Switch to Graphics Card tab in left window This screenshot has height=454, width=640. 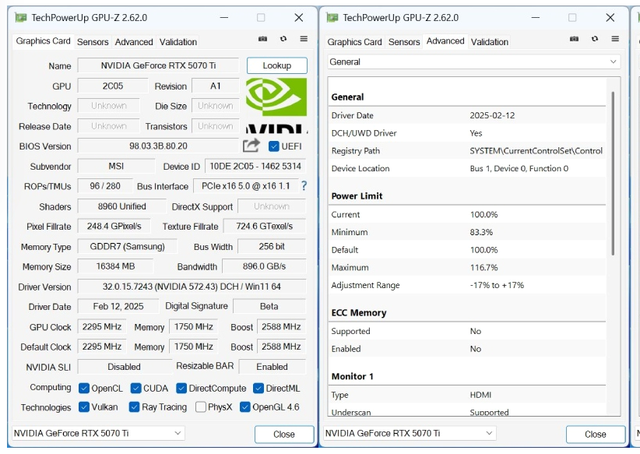click(x=43, y=41)
